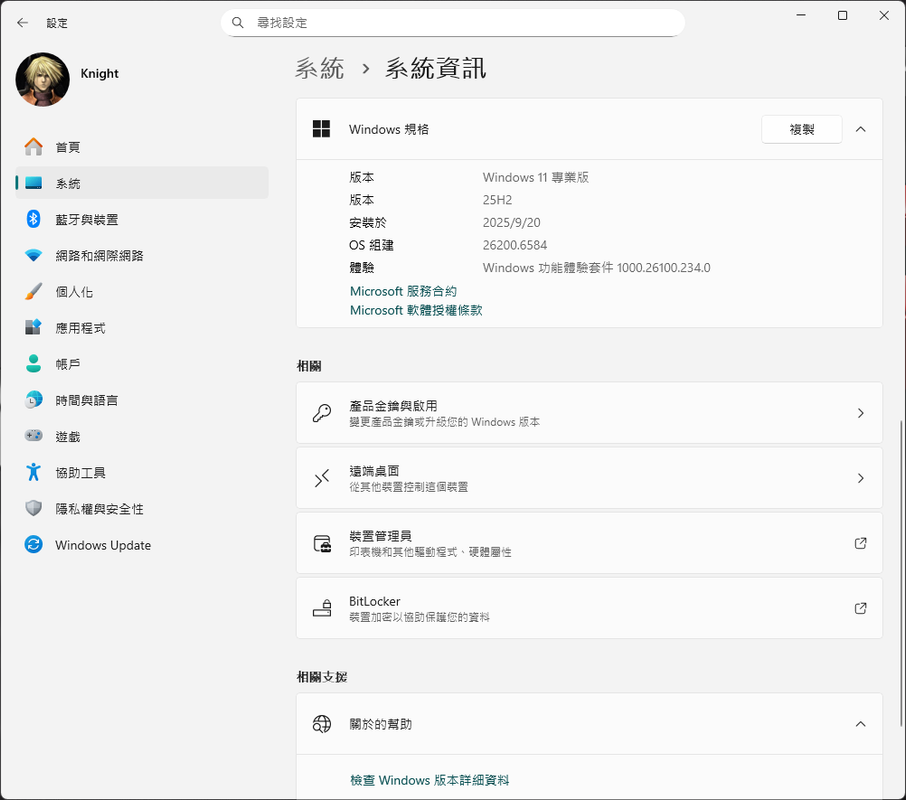Image resolution: width=906 pixels, height=800 pixels.
Task: Select 隱私權與安全性 in the sidebar
Action: coord(142,508)
